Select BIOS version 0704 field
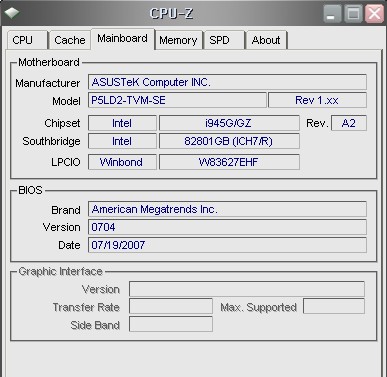This screenshot has height=377, width=387. pyautogui.click(x=227, y=227)
